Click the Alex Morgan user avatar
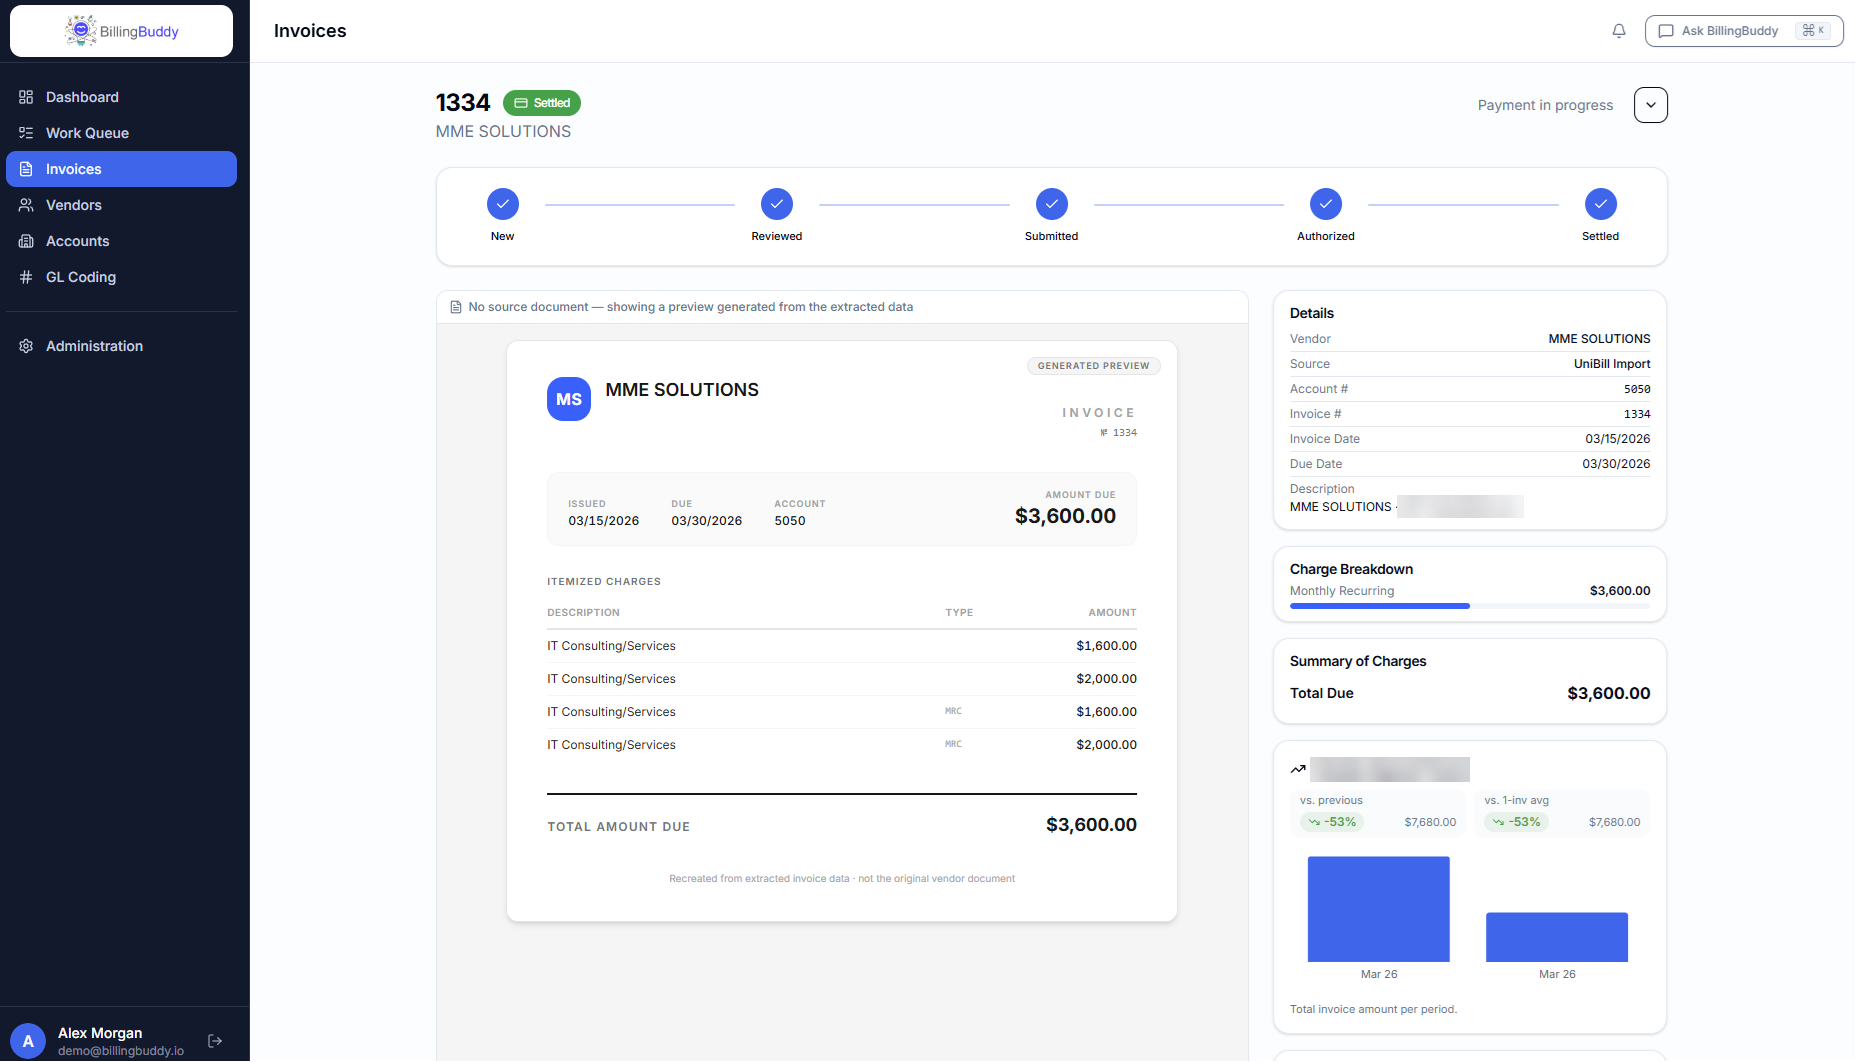This screenshot has width=1856, height=1062. [28, 1041]
